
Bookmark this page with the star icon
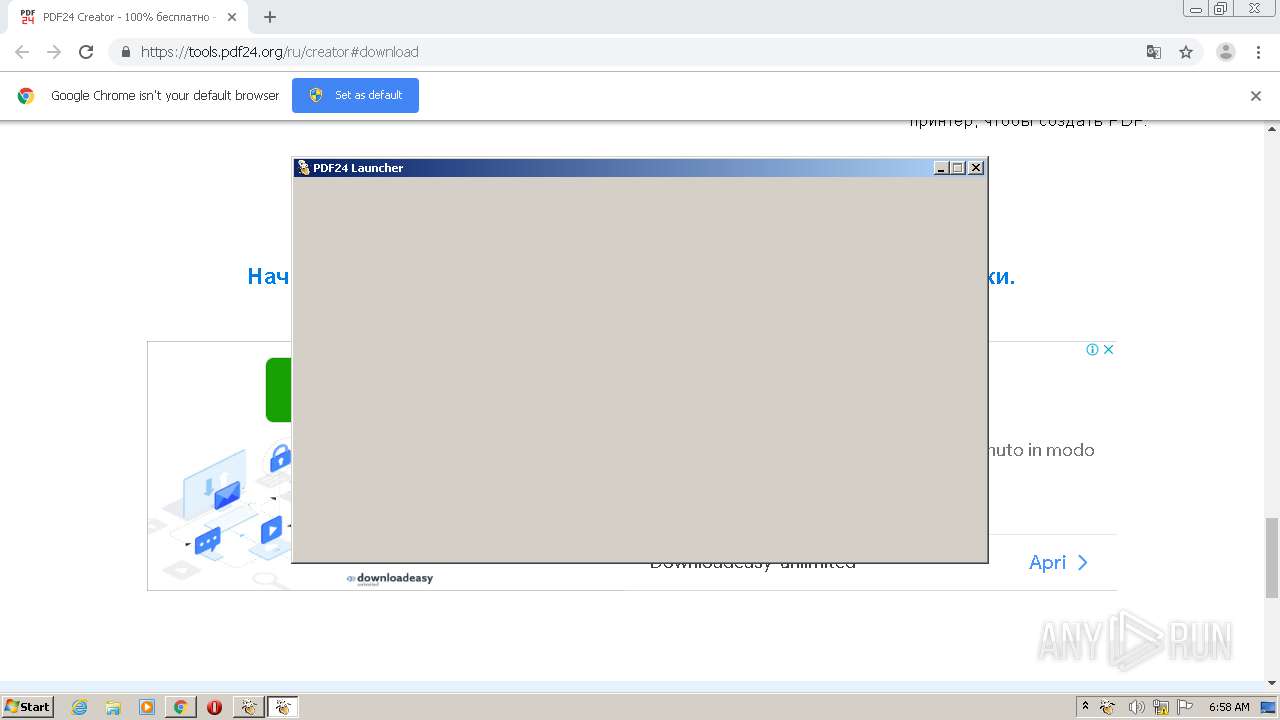click(1186, 52)
